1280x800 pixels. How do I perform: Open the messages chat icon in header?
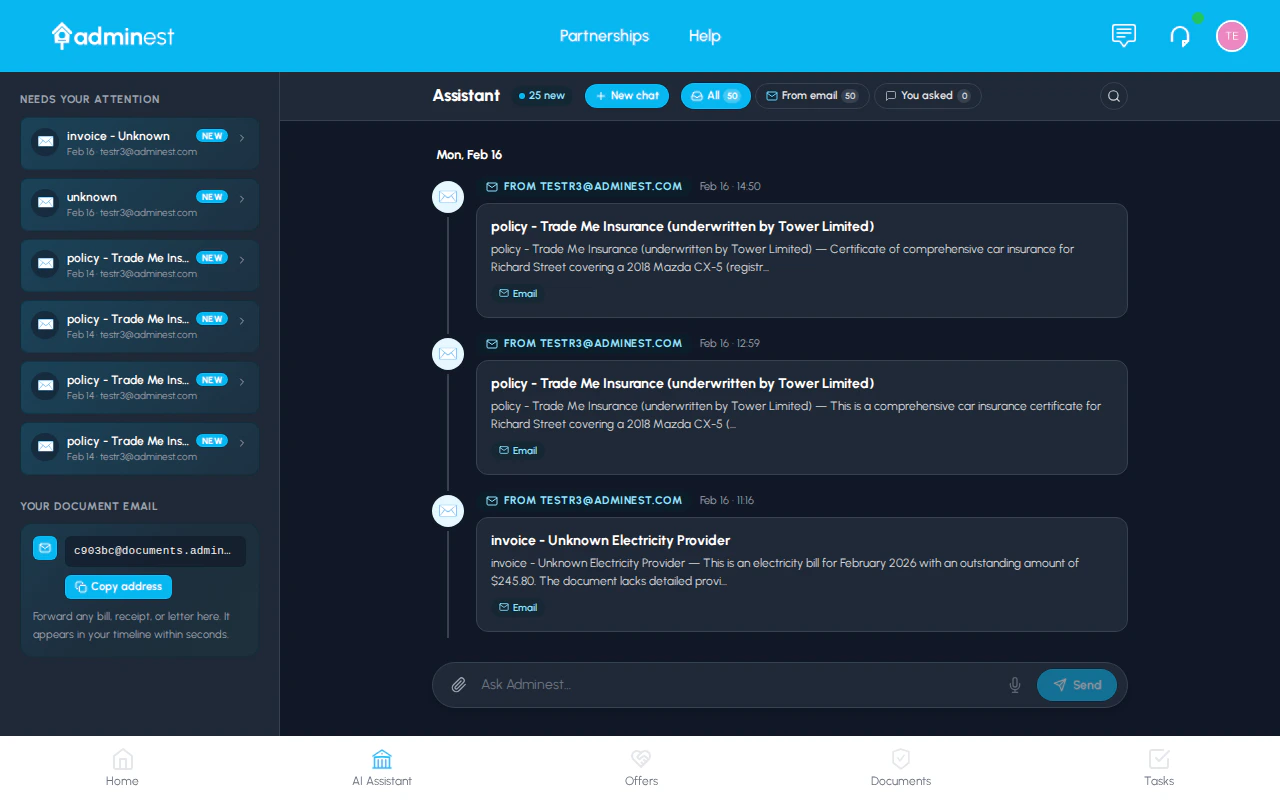[1124, 36]
